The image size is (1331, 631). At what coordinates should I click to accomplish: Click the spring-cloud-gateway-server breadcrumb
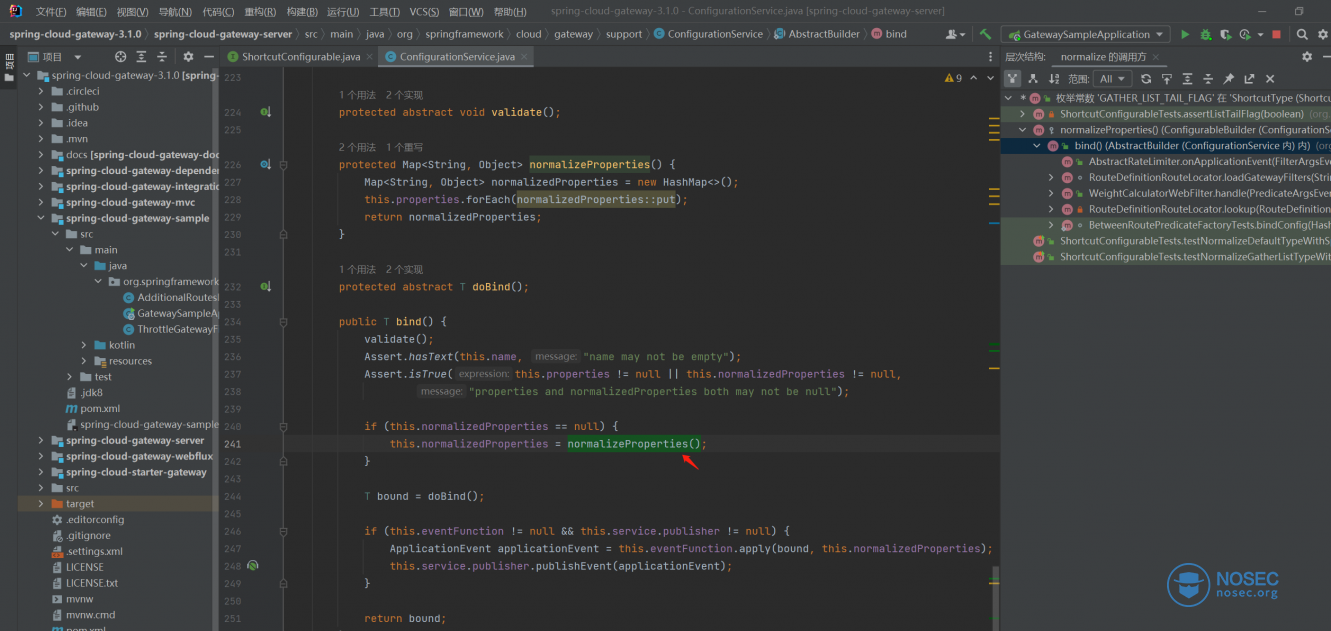pyautogui.click(x=222, y=34)
